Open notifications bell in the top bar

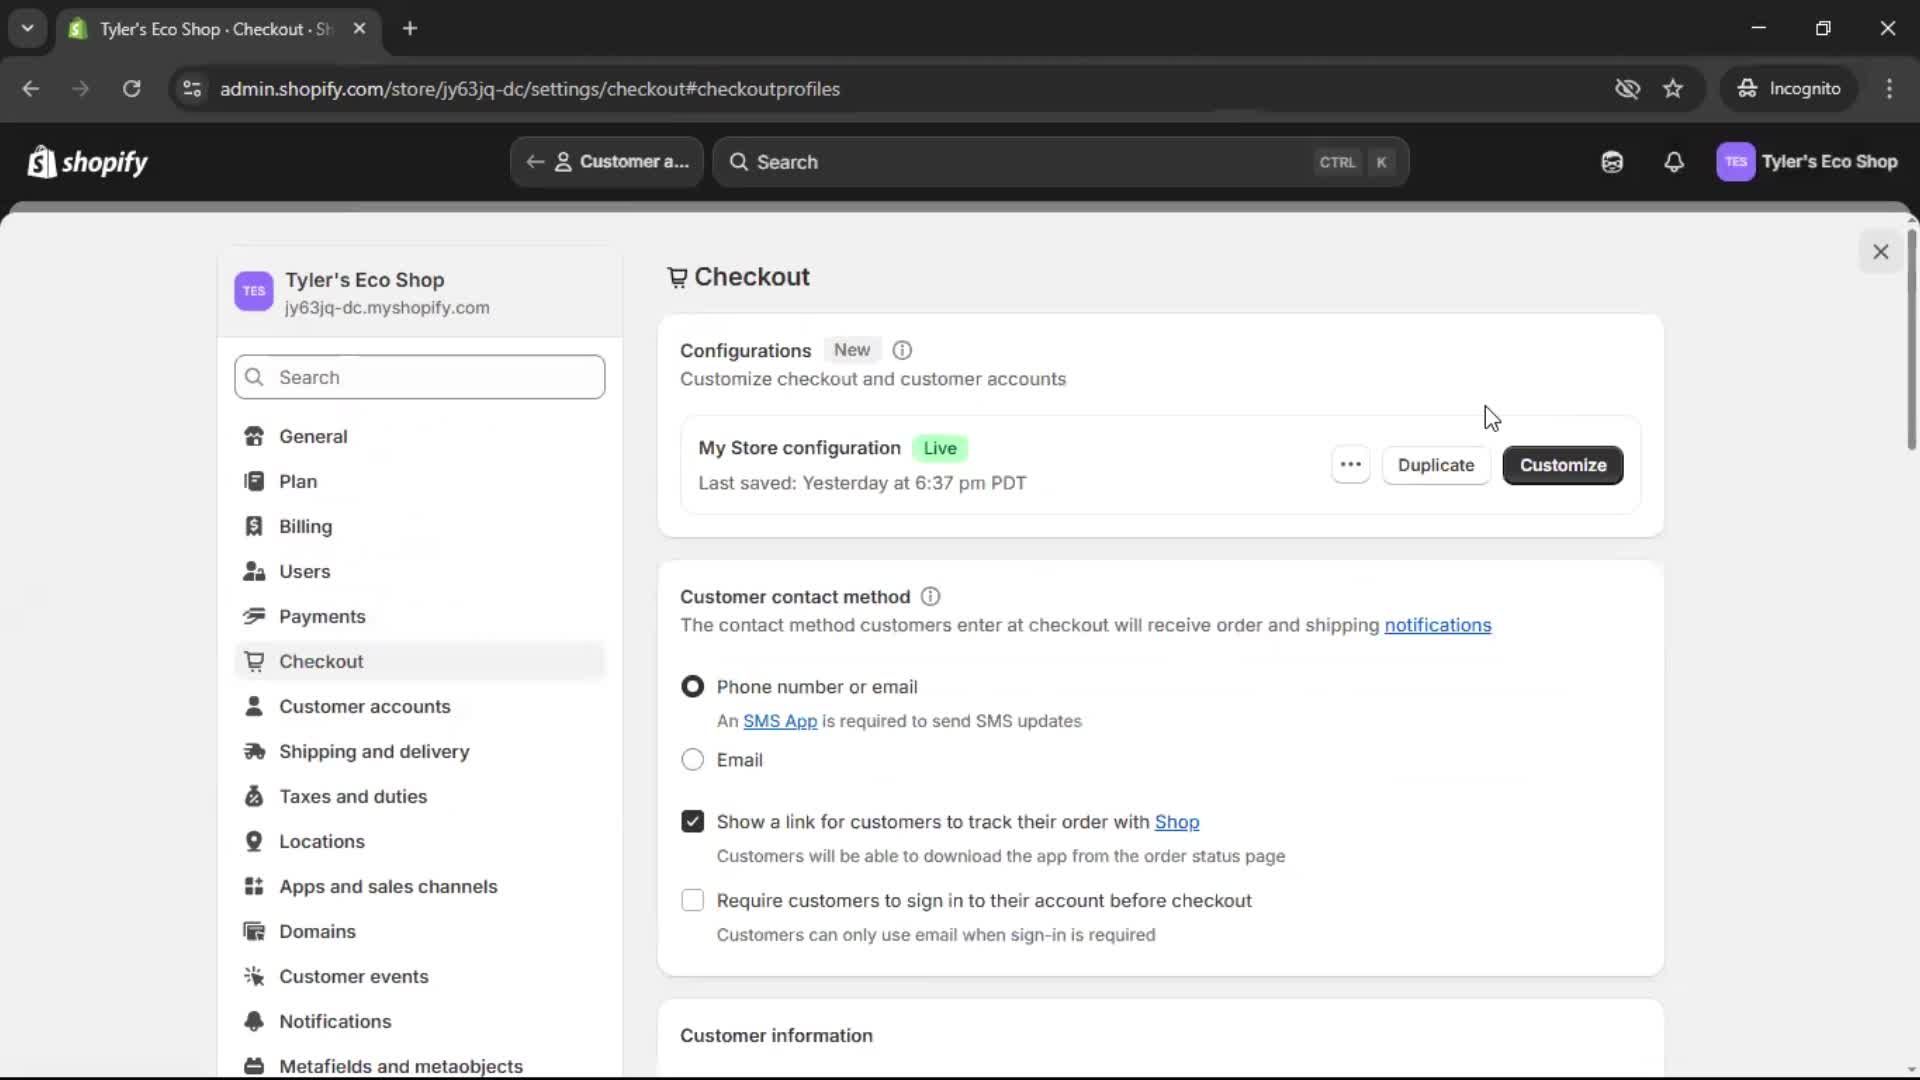pyautogui.click(x=1675, y=162)
